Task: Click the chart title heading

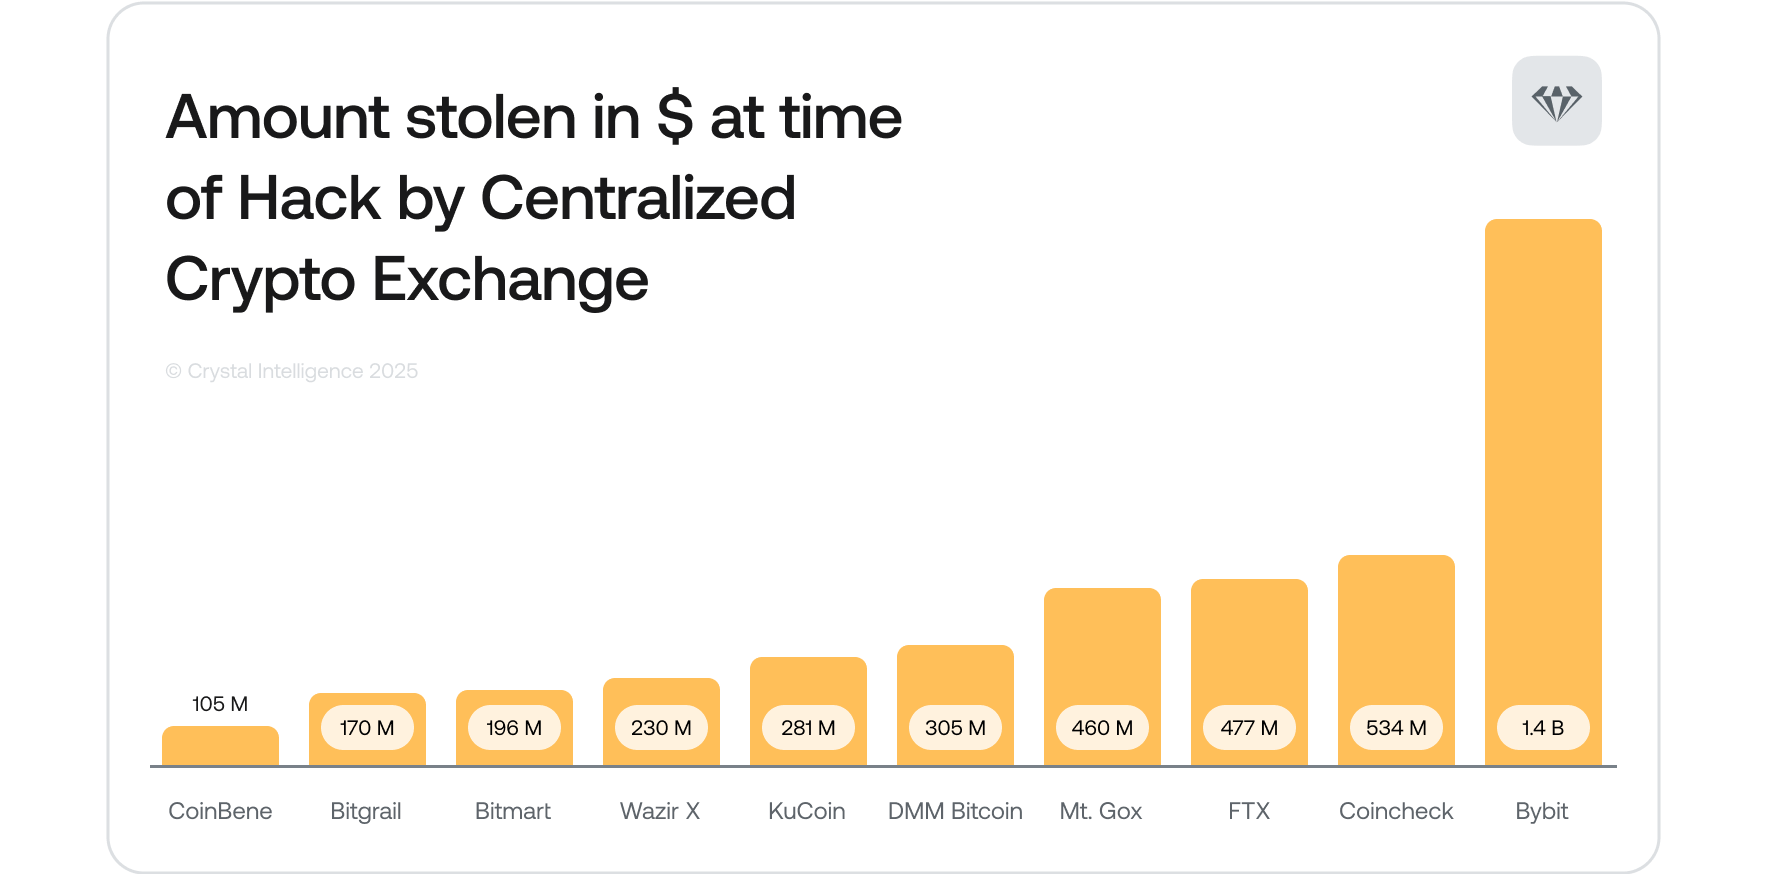Action: coord(533,198)
